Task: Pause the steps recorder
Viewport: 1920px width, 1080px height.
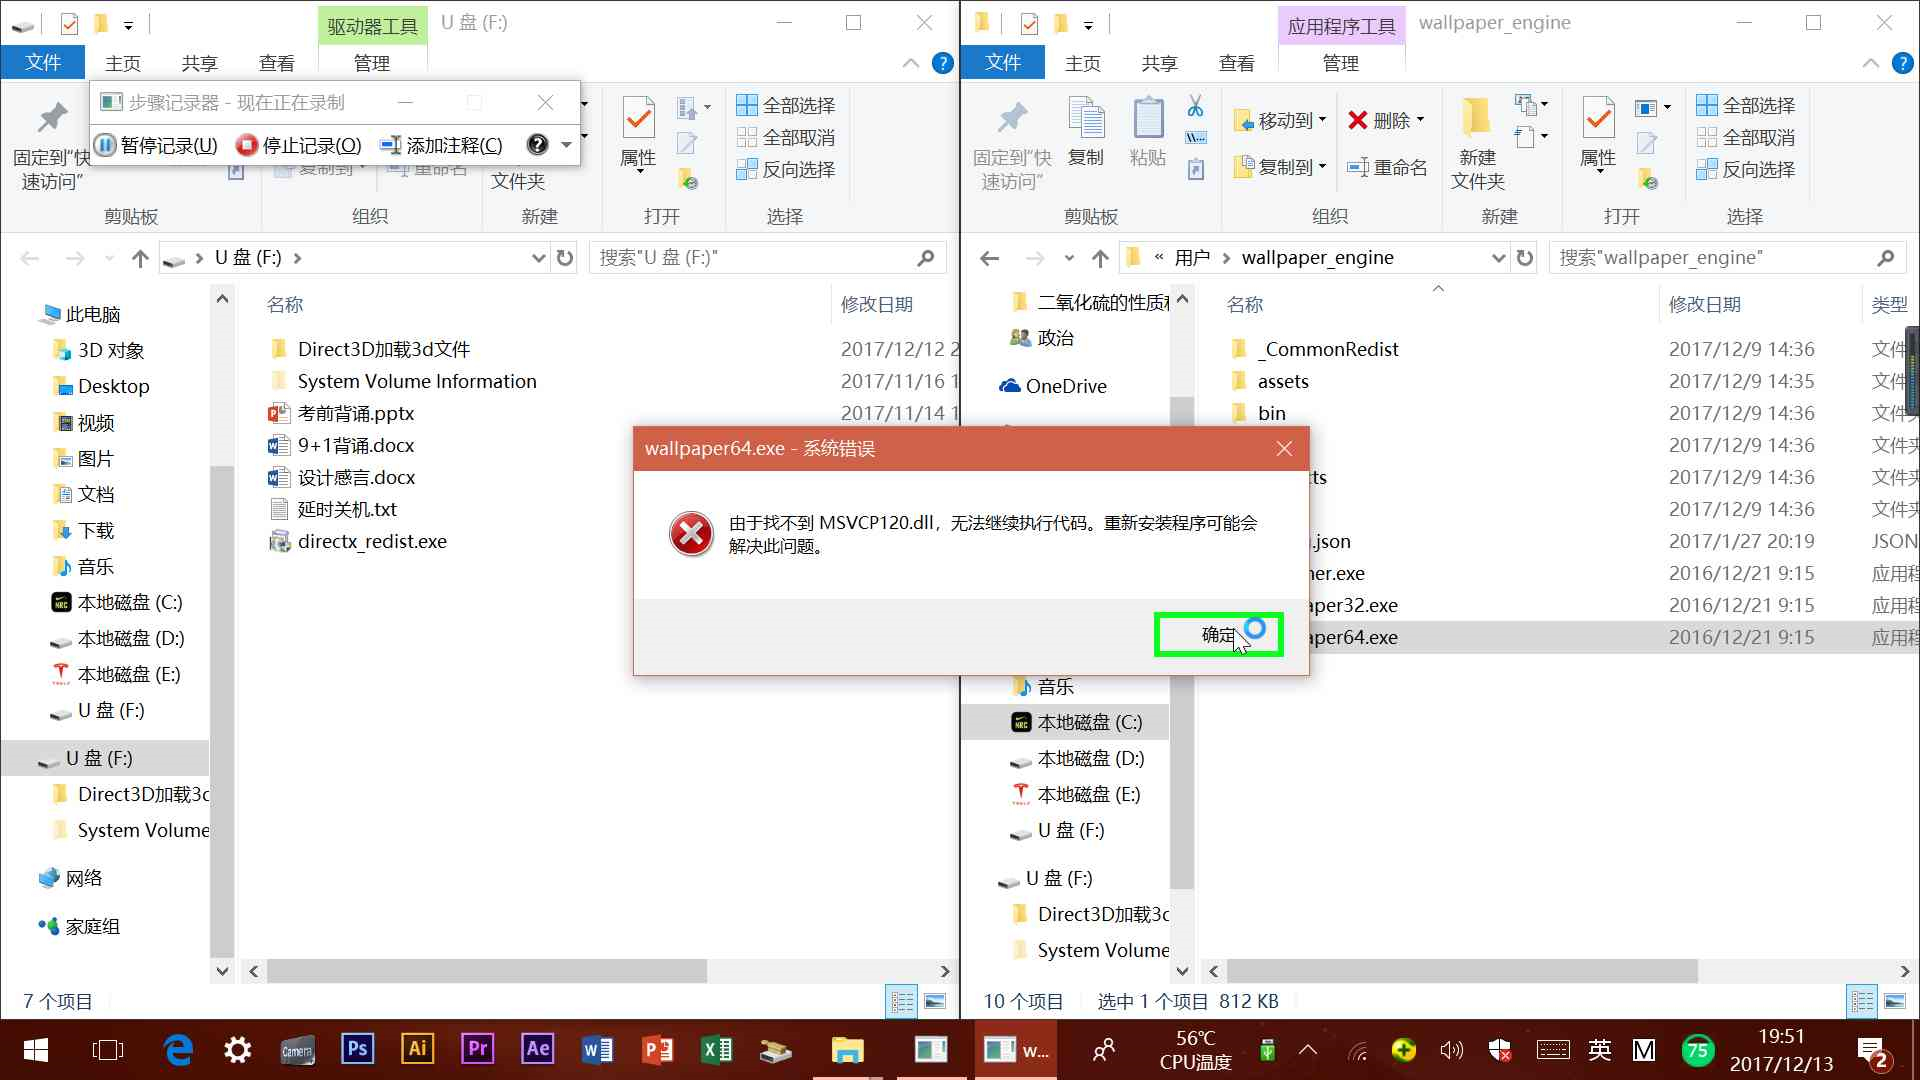Action: tap(157, 146)
